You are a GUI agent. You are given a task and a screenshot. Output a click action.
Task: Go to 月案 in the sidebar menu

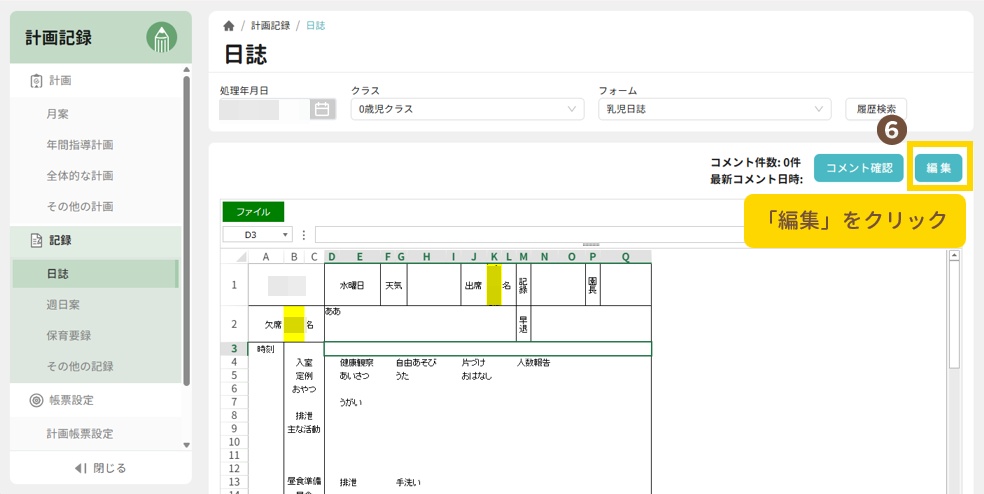coord(58,114)
